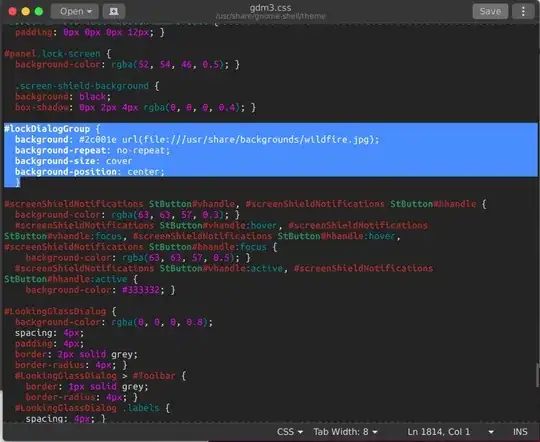Toggle the INS insert mode indicator
Screen dimensions: 540x442
click(520, 432)
